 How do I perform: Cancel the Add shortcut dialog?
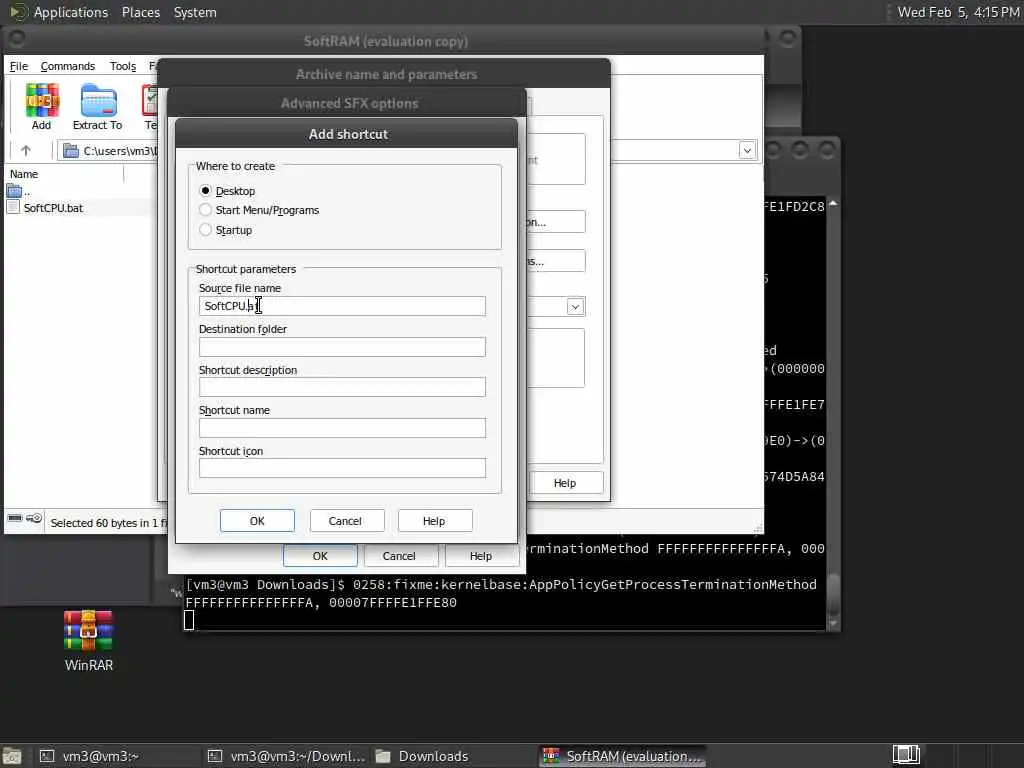(345, 521)
